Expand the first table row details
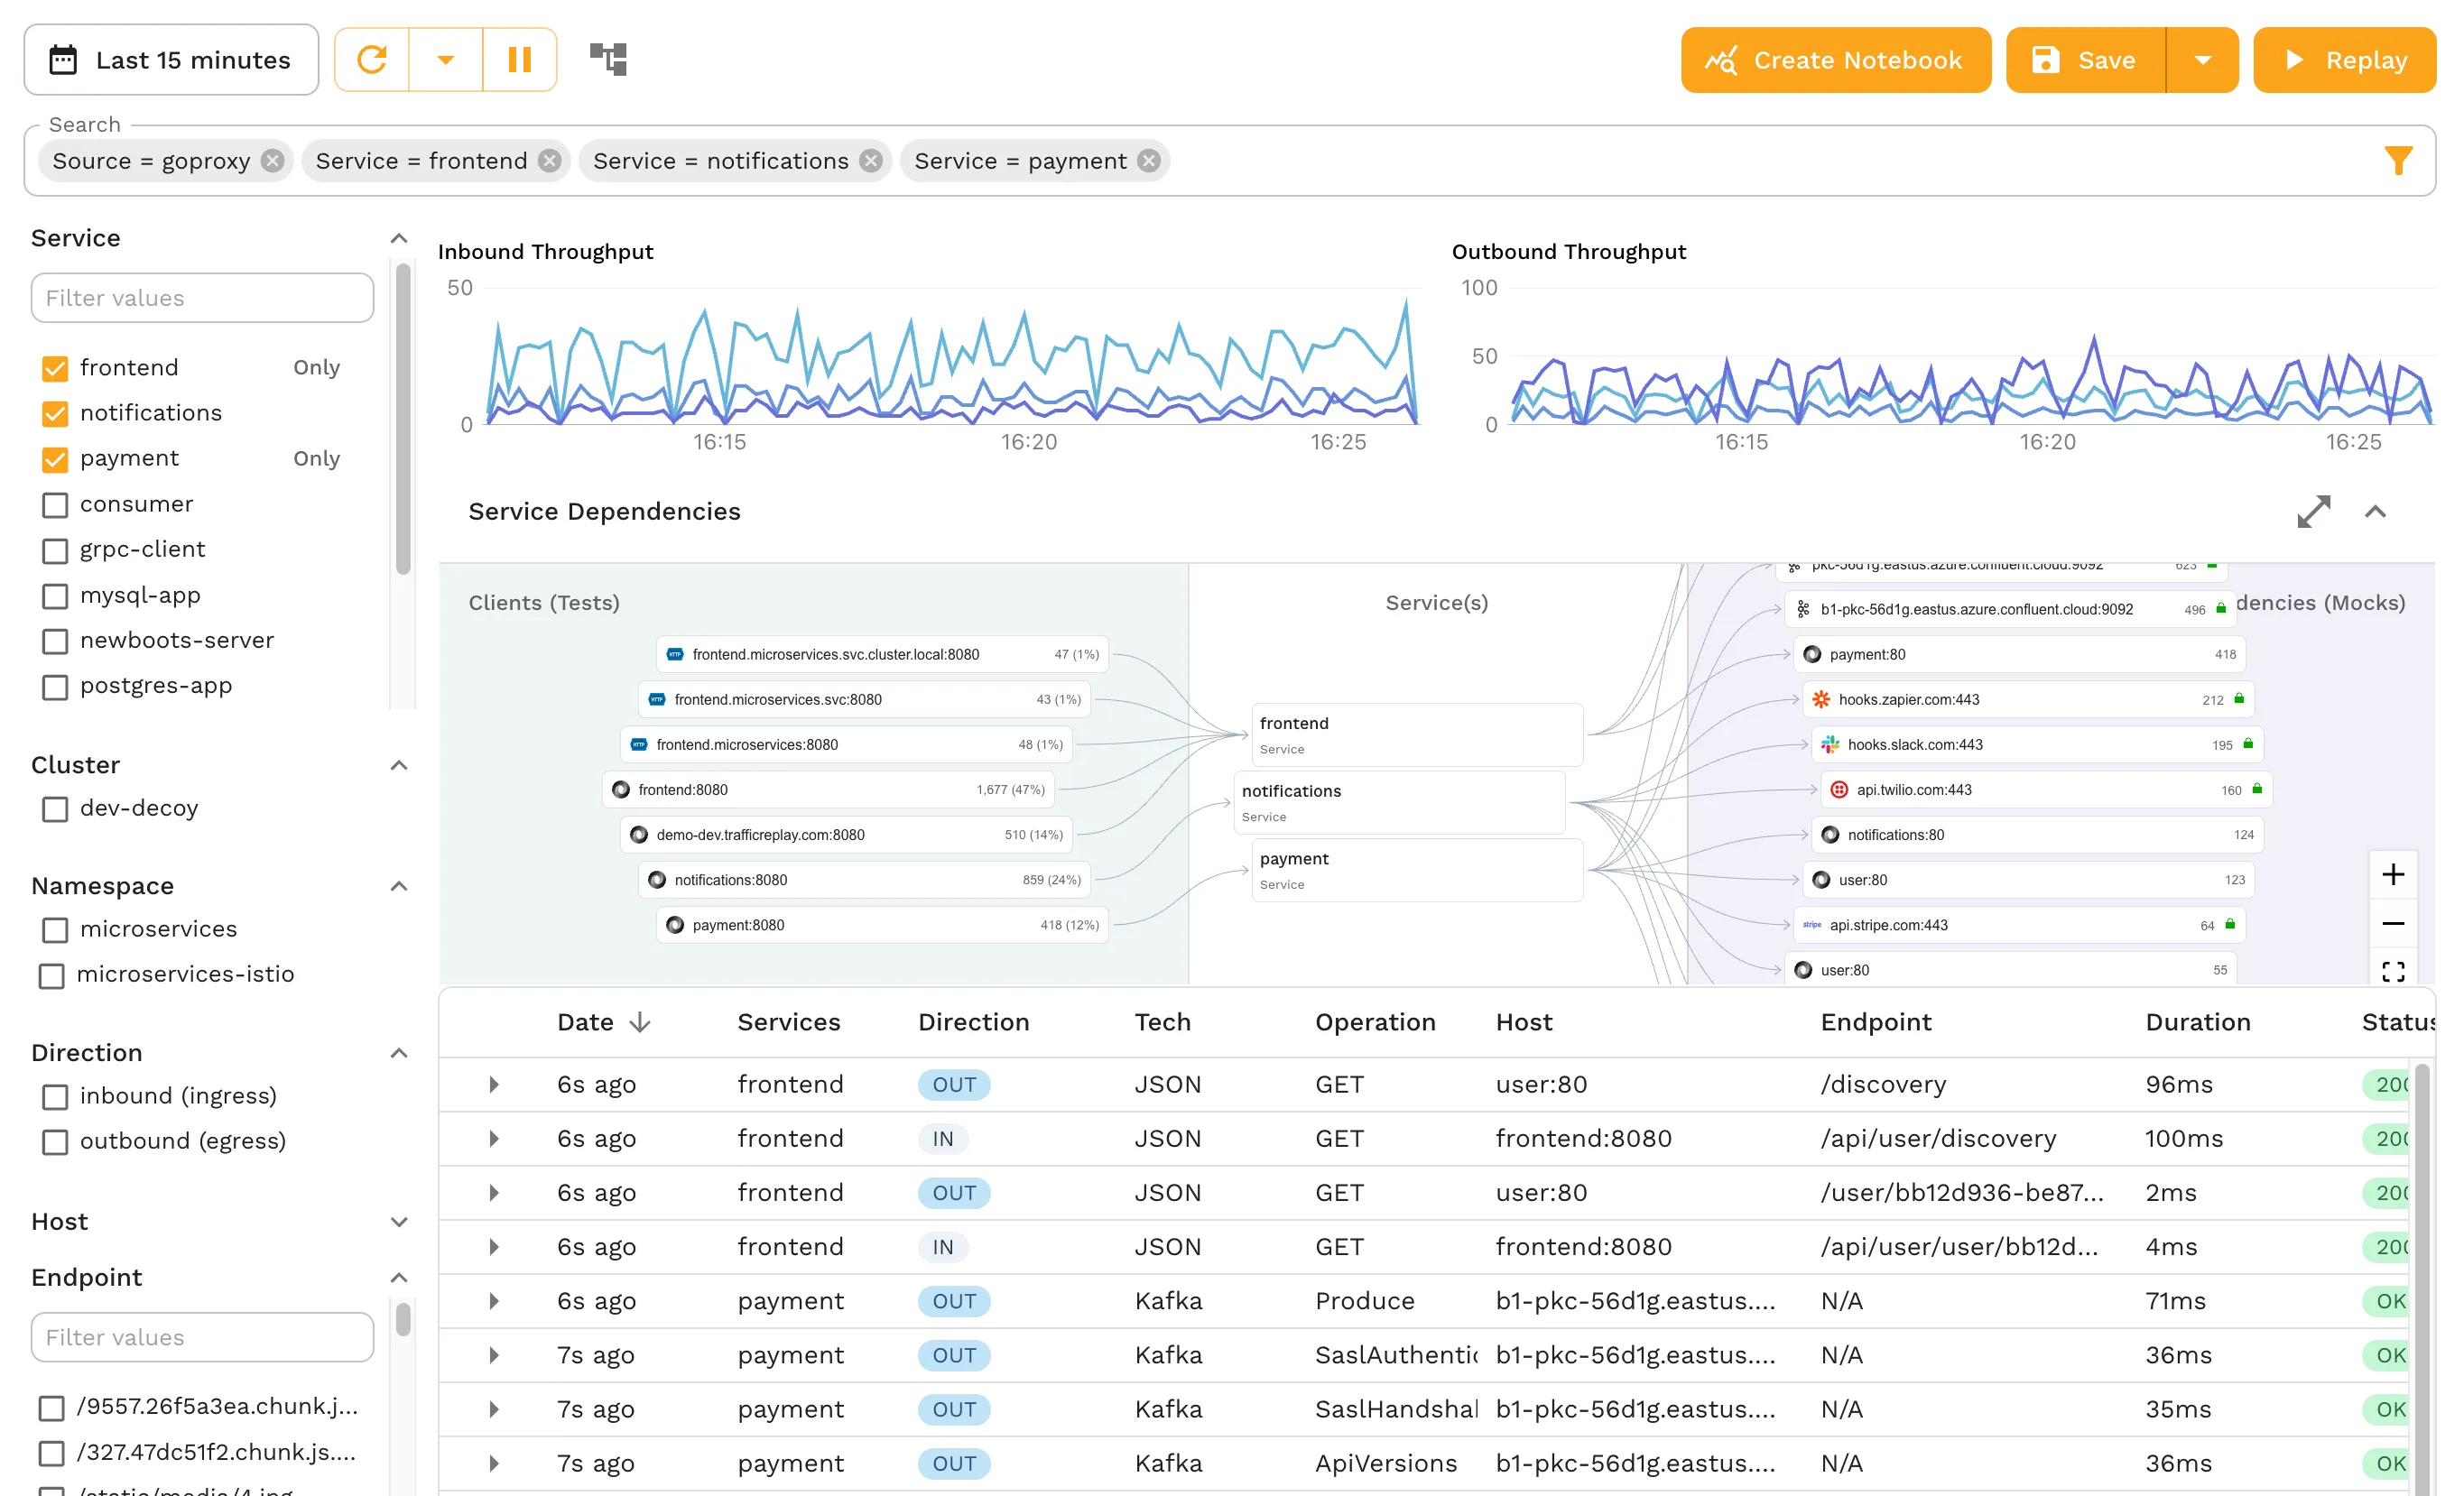Image resolution: width=2464 pixels, height=1496 pixels. [x=493, y=1084]
